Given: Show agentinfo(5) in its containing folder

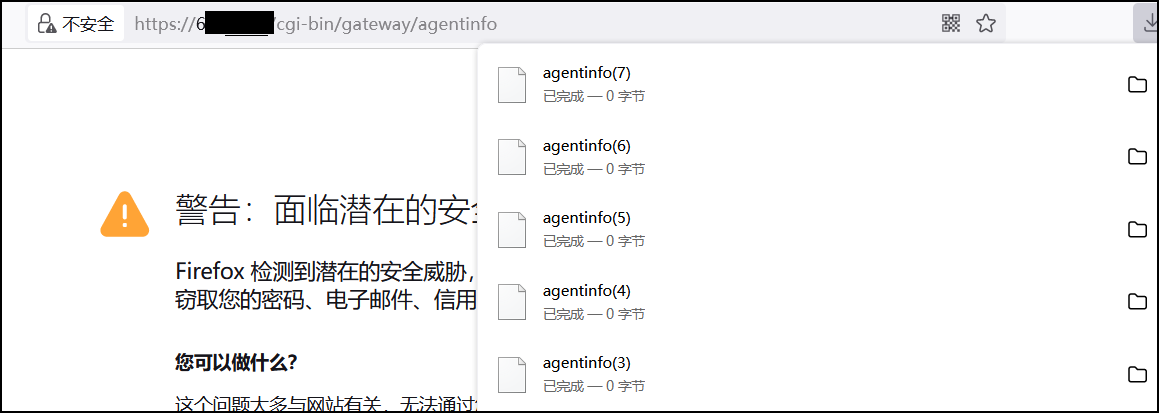Looking at the screenshot, I should [x=1137, y=229].
